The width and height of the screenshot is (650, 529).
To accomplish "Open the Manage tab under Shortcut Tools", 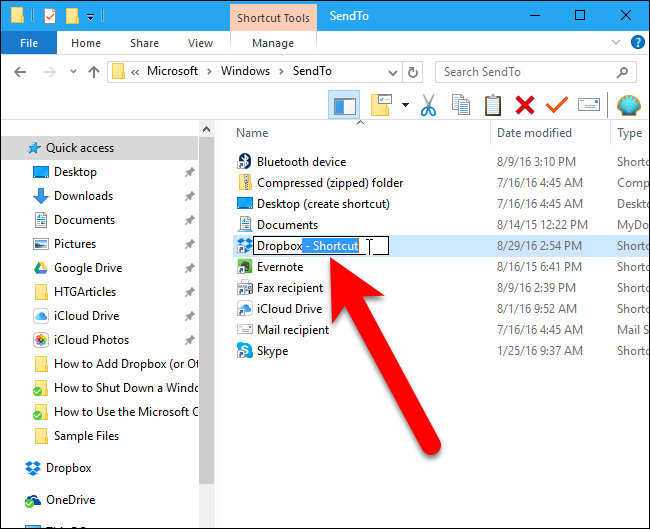I will [273, 43].
